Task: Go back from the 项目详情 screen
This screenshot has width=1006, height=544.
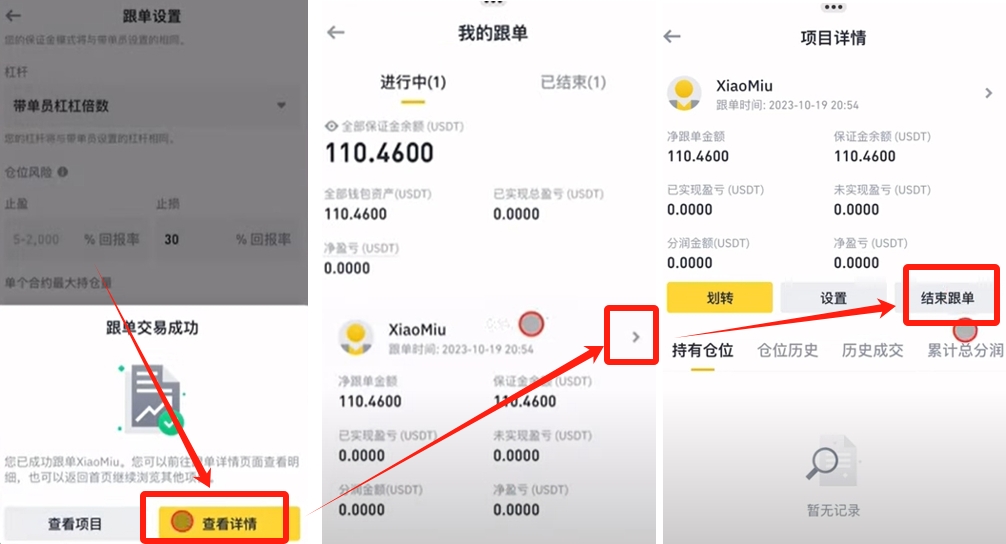Action: 672,37
